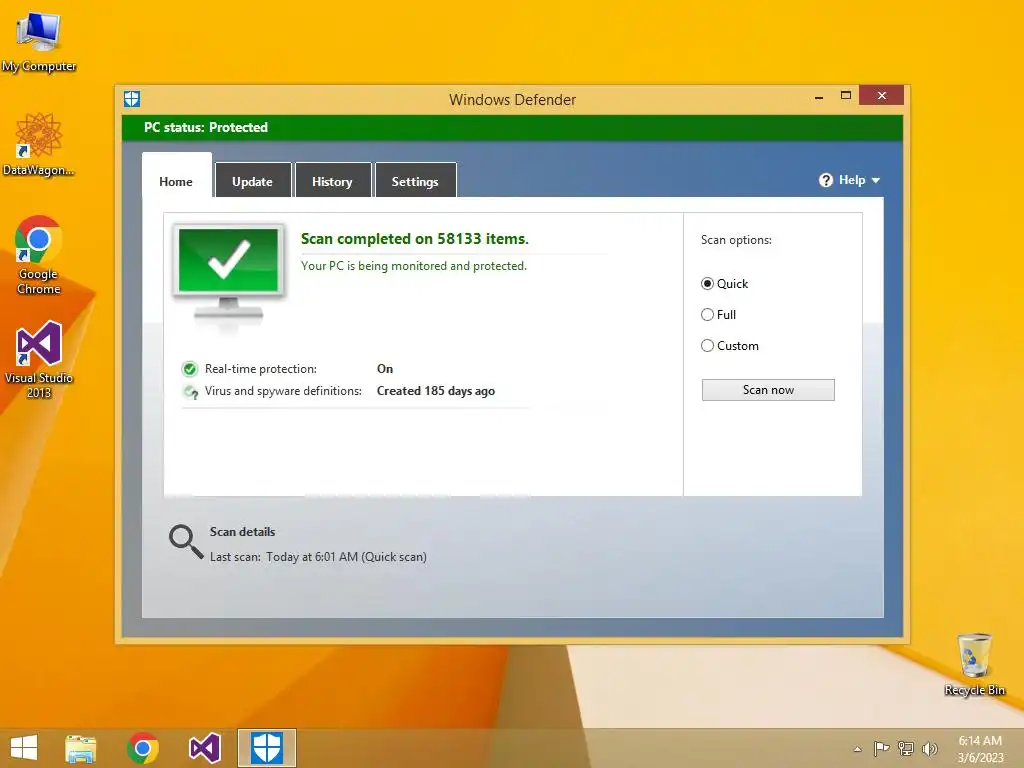Click 'Your PC is being monitored and protected.'
This screenshot has height=768, width=1024.
click(x=414, y=266)
